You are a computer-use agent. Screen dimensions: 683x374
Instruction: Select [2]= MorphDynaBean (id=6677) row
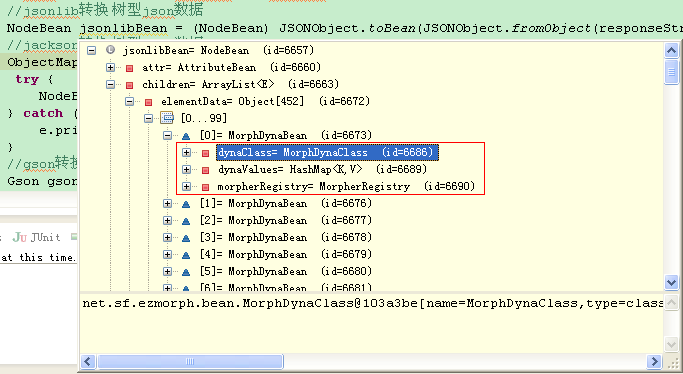click(x=286, y=220)
